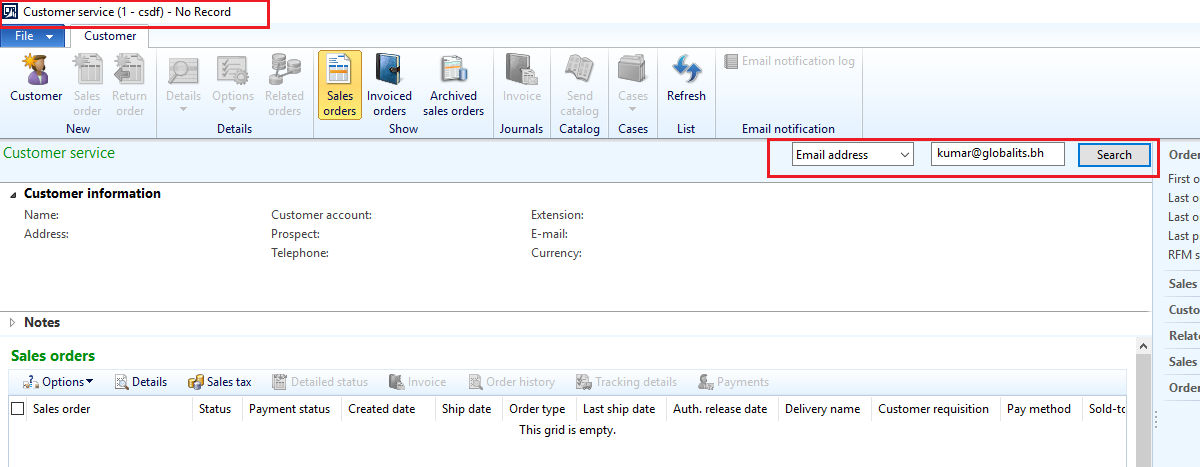The image size is (1200, 467).
Task: Click the vertical scrollbar up arrow
Action: click(1144, 345)
